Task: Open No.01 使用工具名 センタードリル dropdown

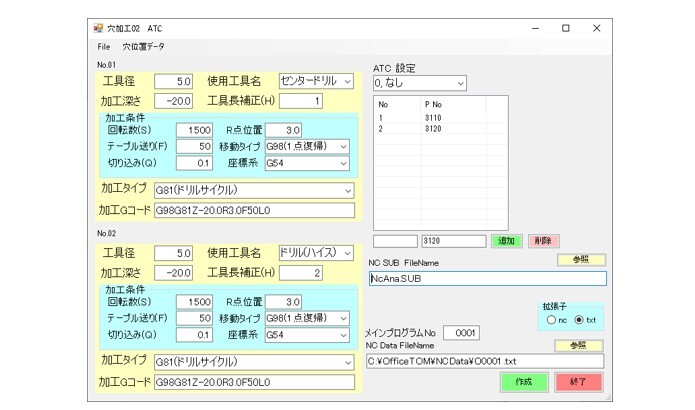Action: coord(347,81)
